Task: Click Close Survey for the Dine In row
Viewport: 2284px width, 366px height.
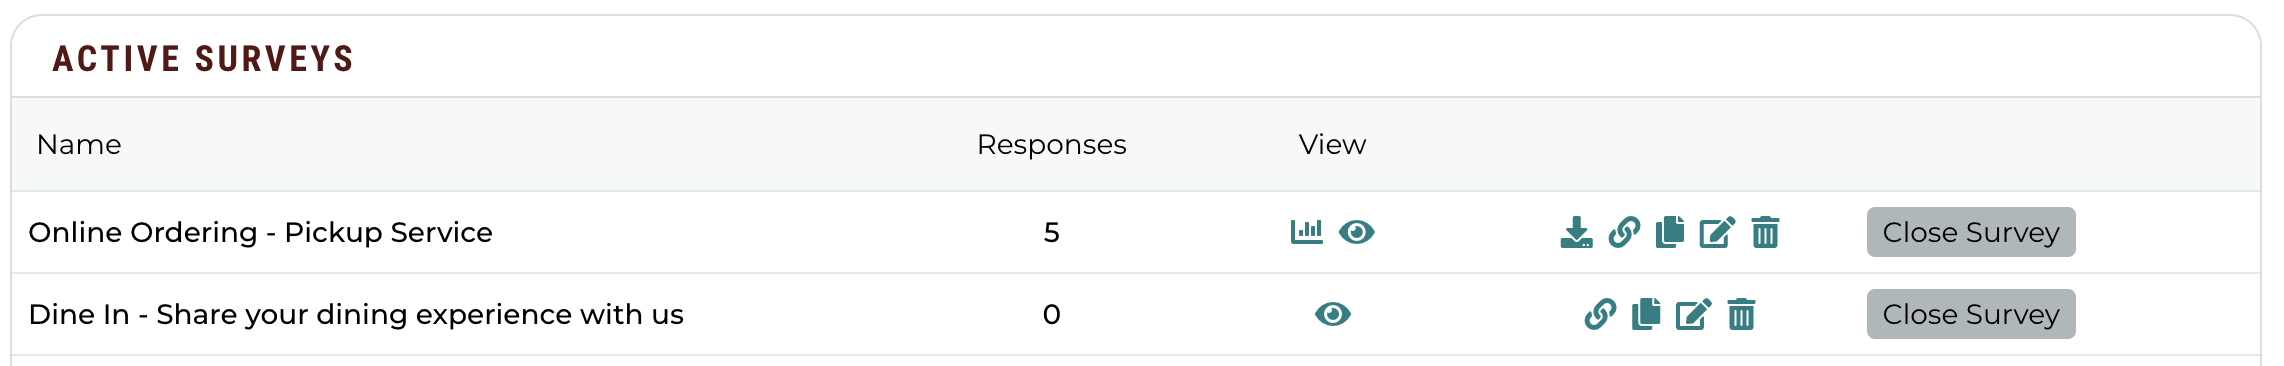Action: (x=1971, y=314)
